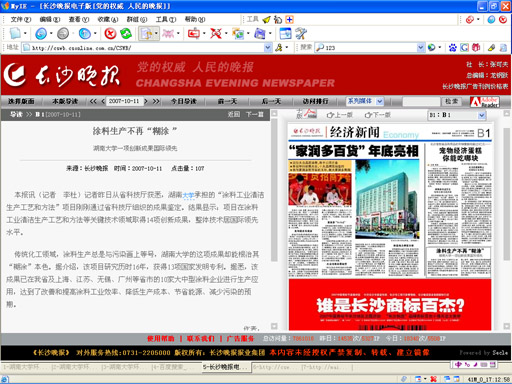Click the pink butterfly toolbar icon
The width and height of the screenshot is (512, 384).
(168, 33)
